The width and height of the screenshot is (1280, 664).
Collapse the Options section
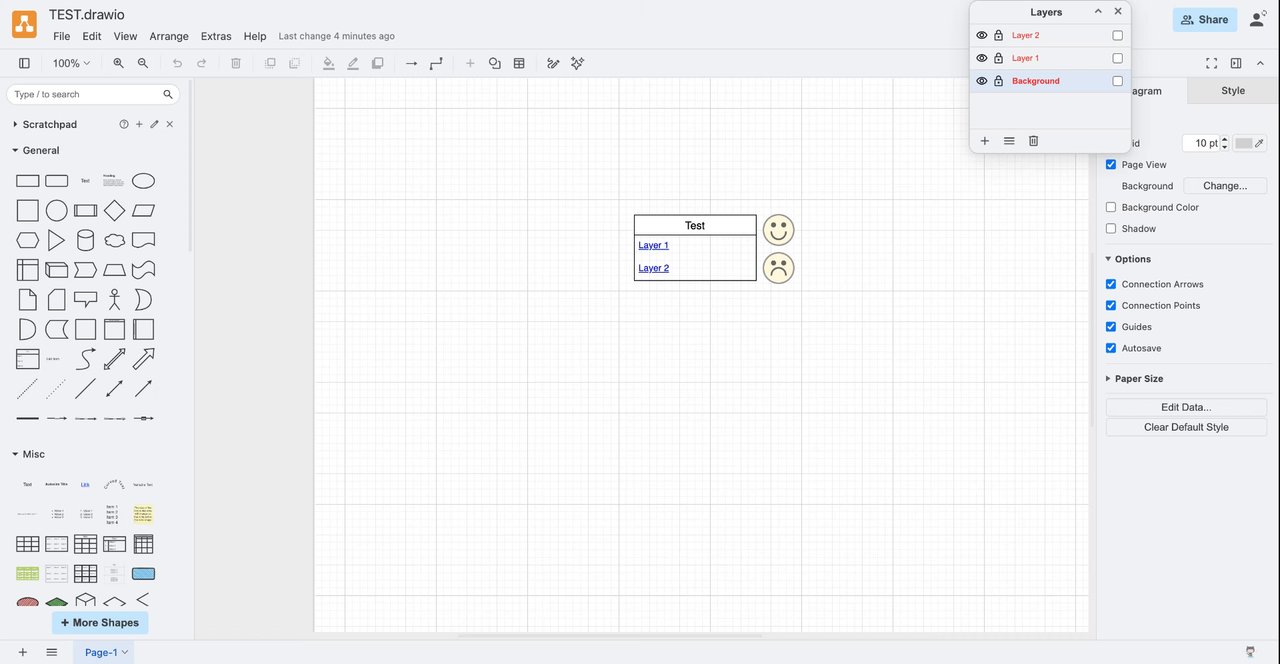click(1108, 259)
